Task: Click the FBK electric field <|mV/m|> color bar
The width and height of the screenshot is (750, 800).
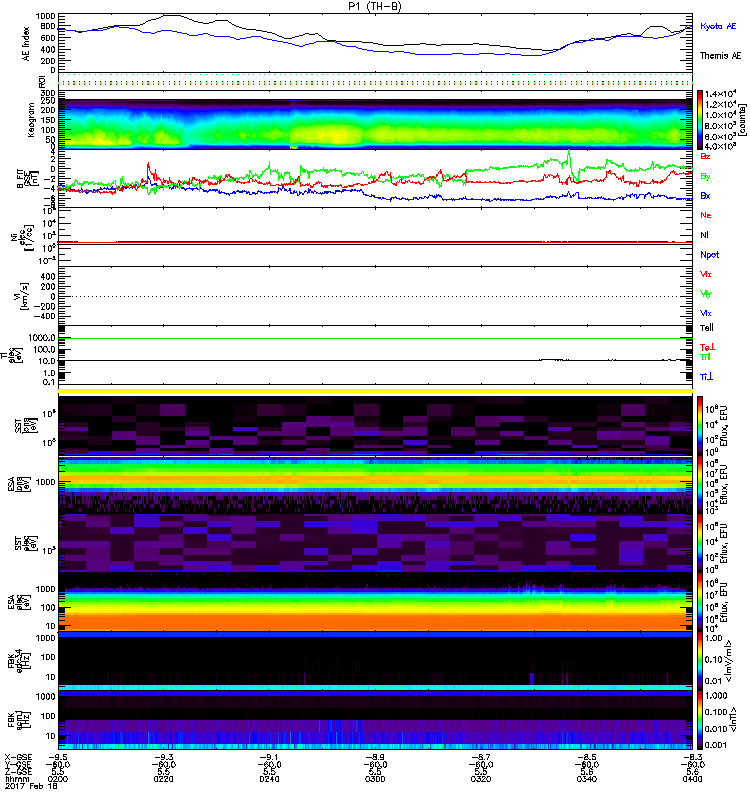Action: [700, 661]
